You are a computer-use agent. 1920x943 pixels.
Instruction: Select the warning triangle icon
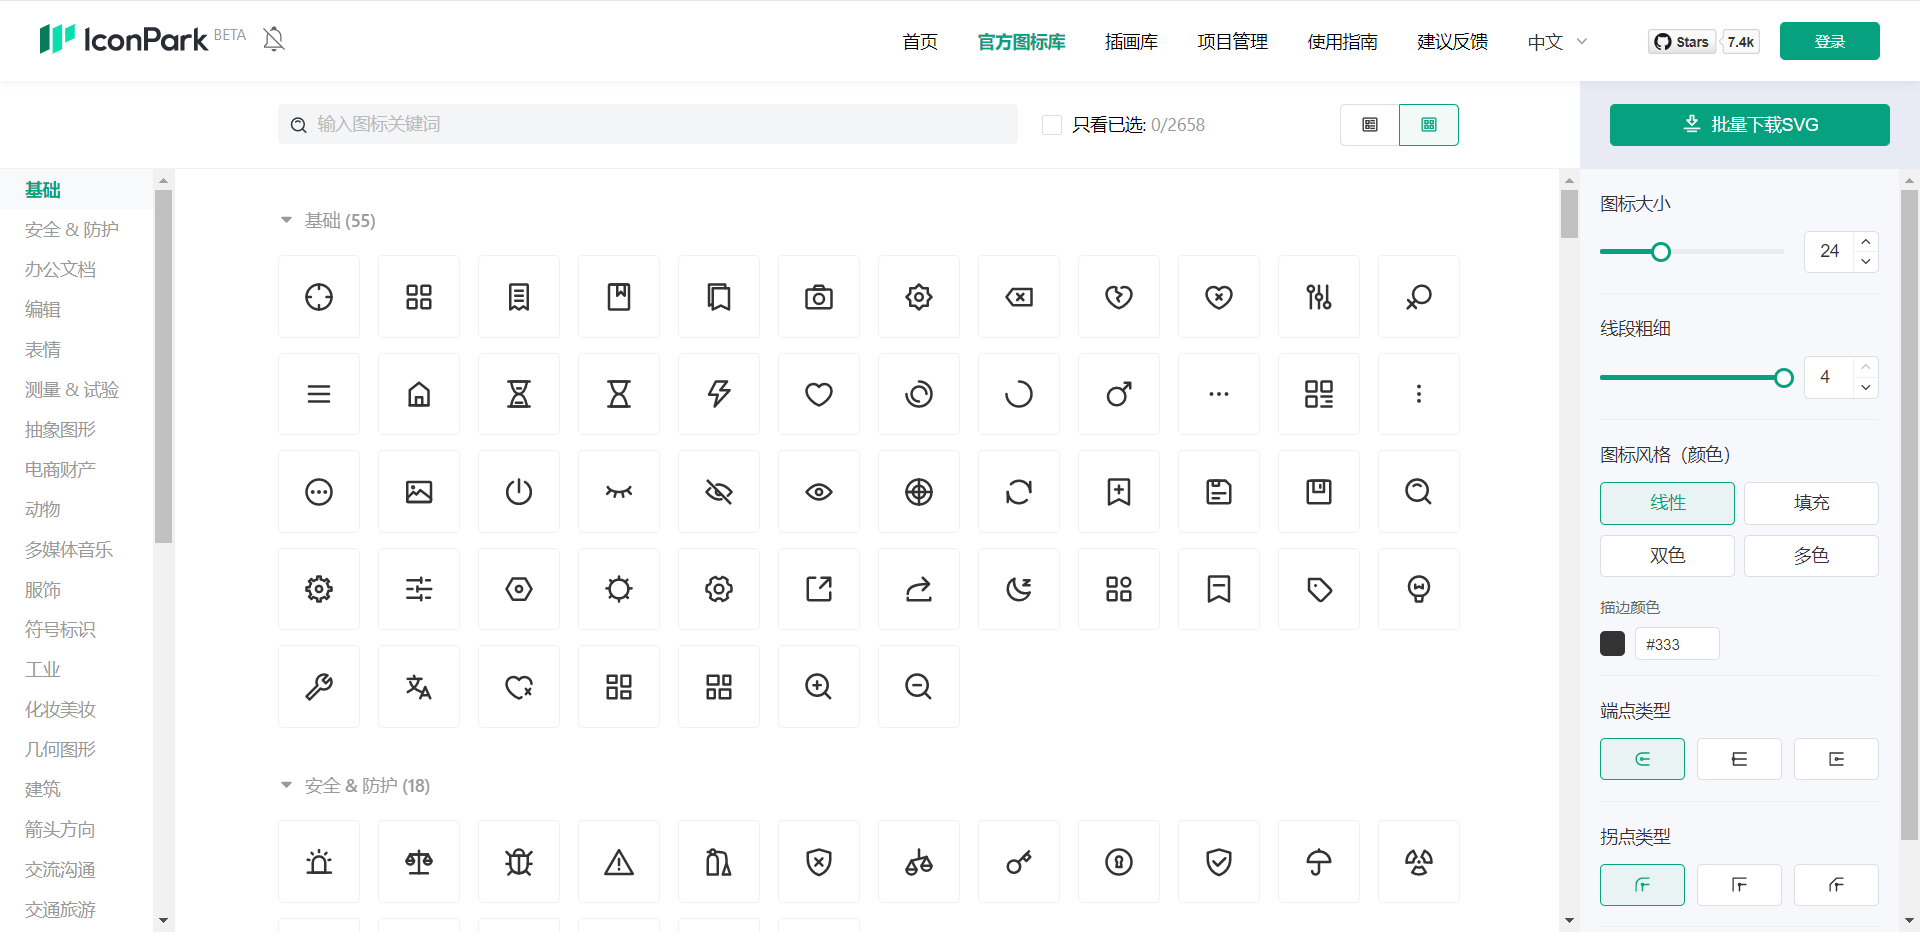[619, 862]
